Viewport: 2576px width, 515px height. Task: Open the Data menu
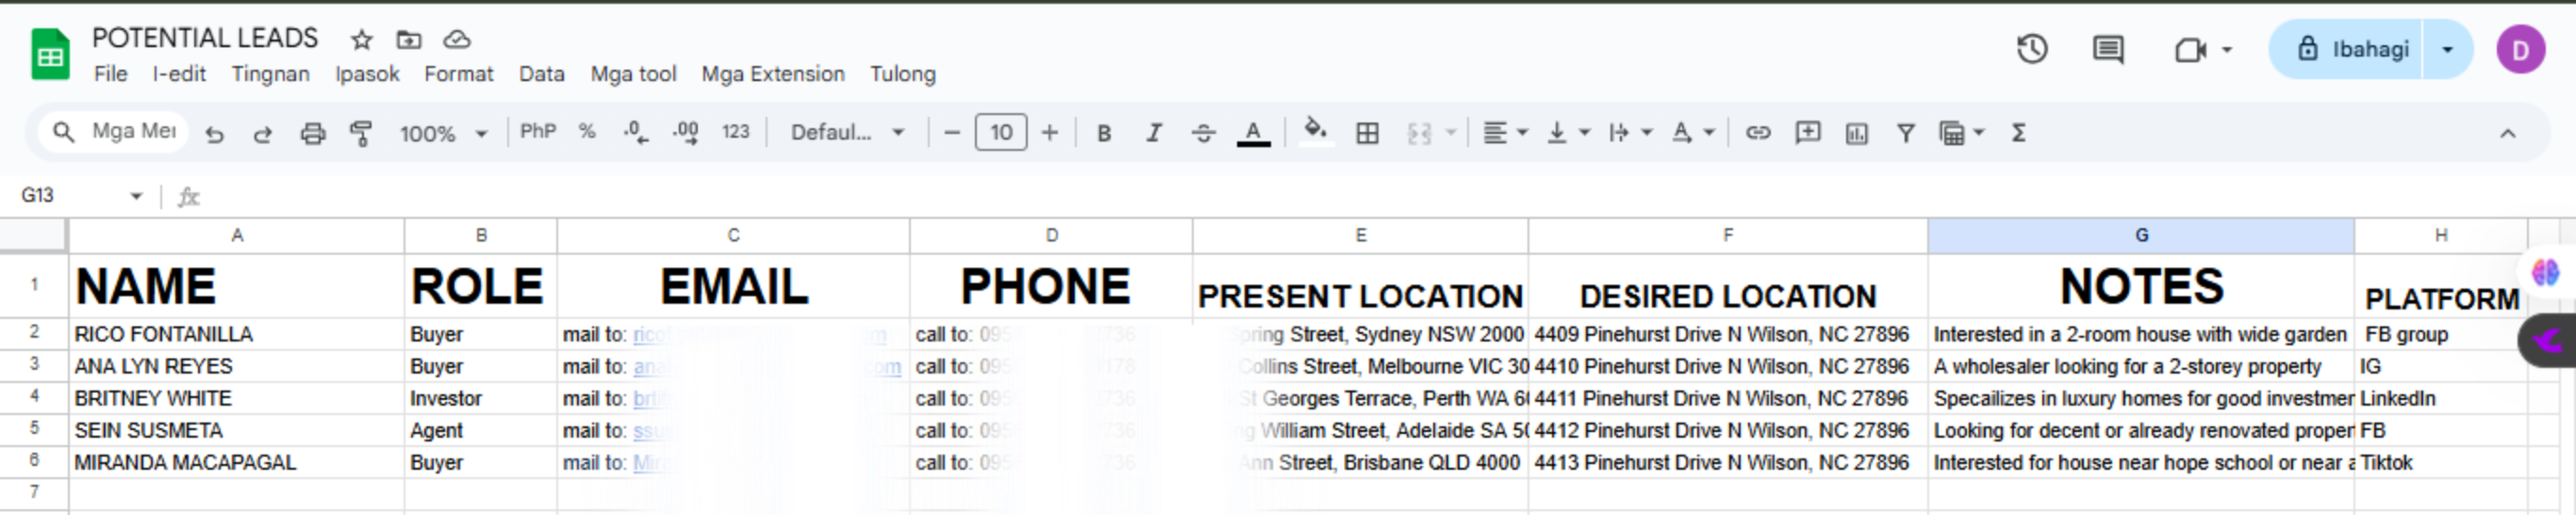[x=541, y=74]
